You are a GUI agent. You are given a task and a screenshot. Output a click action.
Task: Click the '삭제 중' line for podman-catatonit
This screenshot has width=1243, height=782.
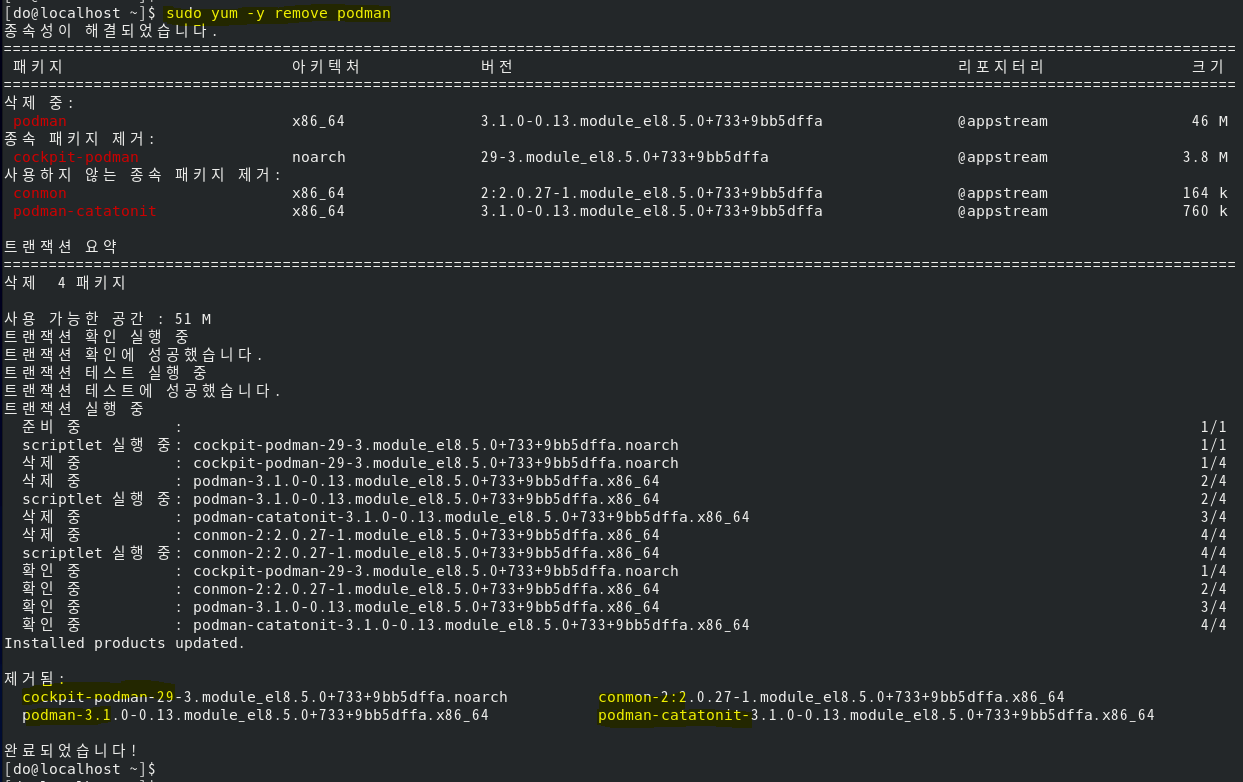pyautogui.click(x=624, y=517)
